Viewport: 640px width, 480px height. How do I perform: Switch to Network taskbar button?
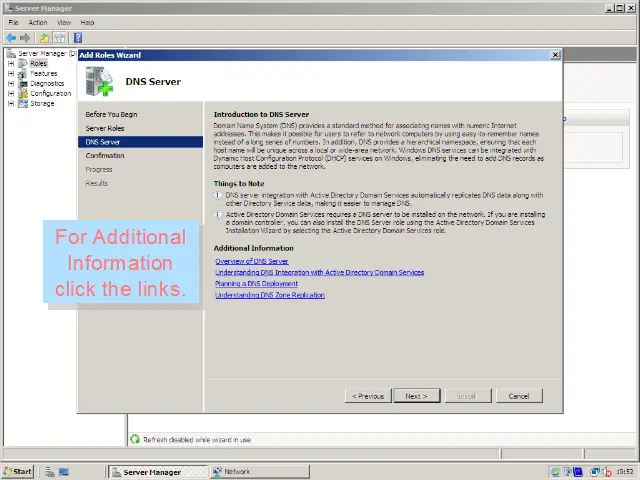pos(260,472)
